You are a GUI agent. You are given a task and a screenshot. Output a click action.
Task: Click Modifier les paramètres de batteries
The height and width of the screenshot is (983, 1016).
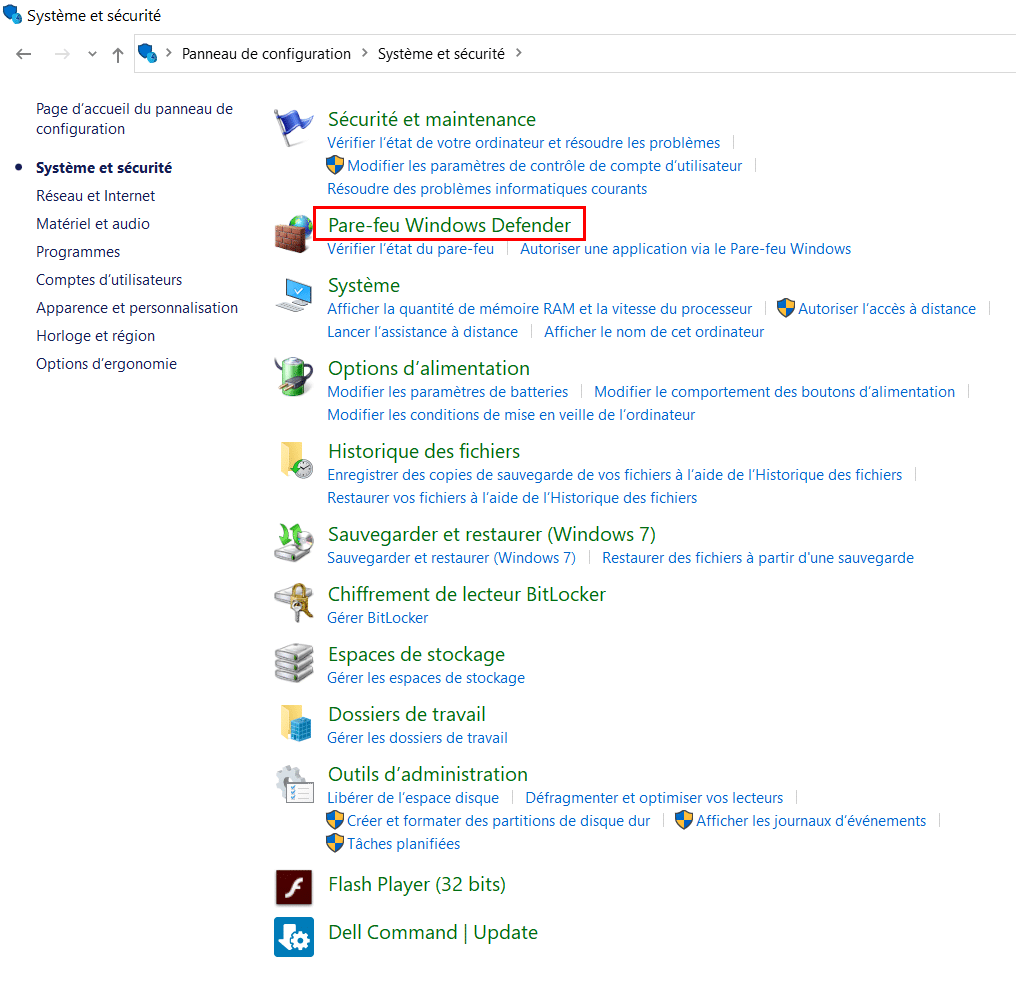(448, 392)
